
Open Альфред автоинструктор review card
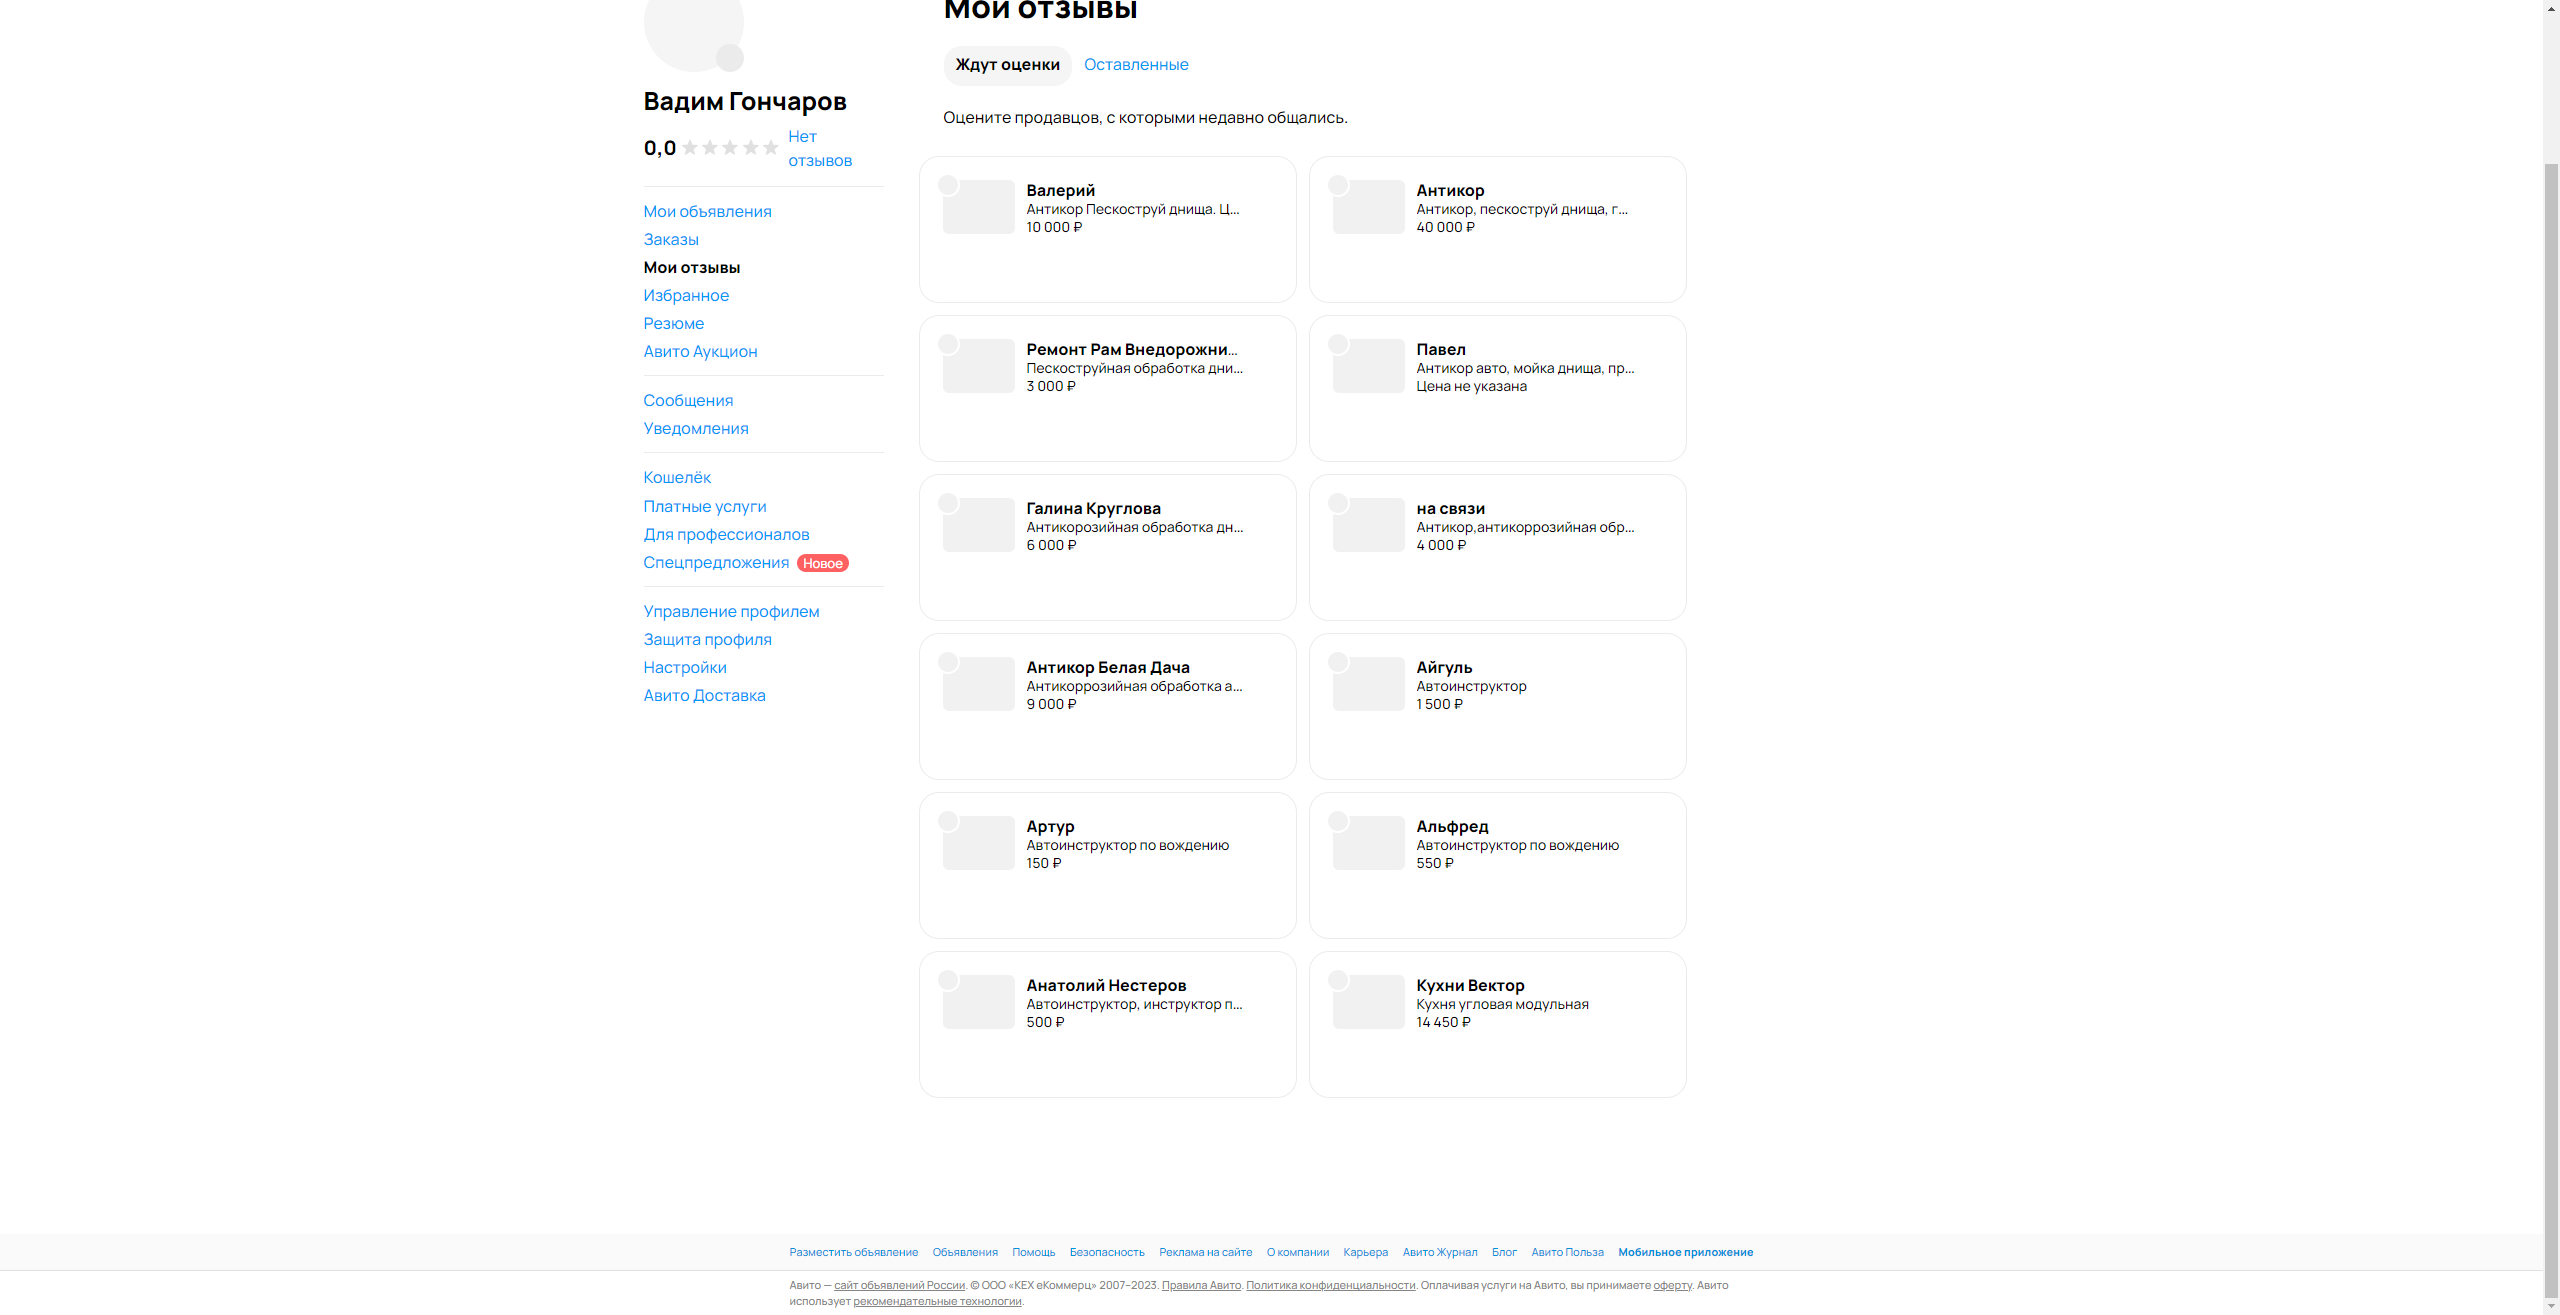pyautogui.click(x=1497, y=865)
